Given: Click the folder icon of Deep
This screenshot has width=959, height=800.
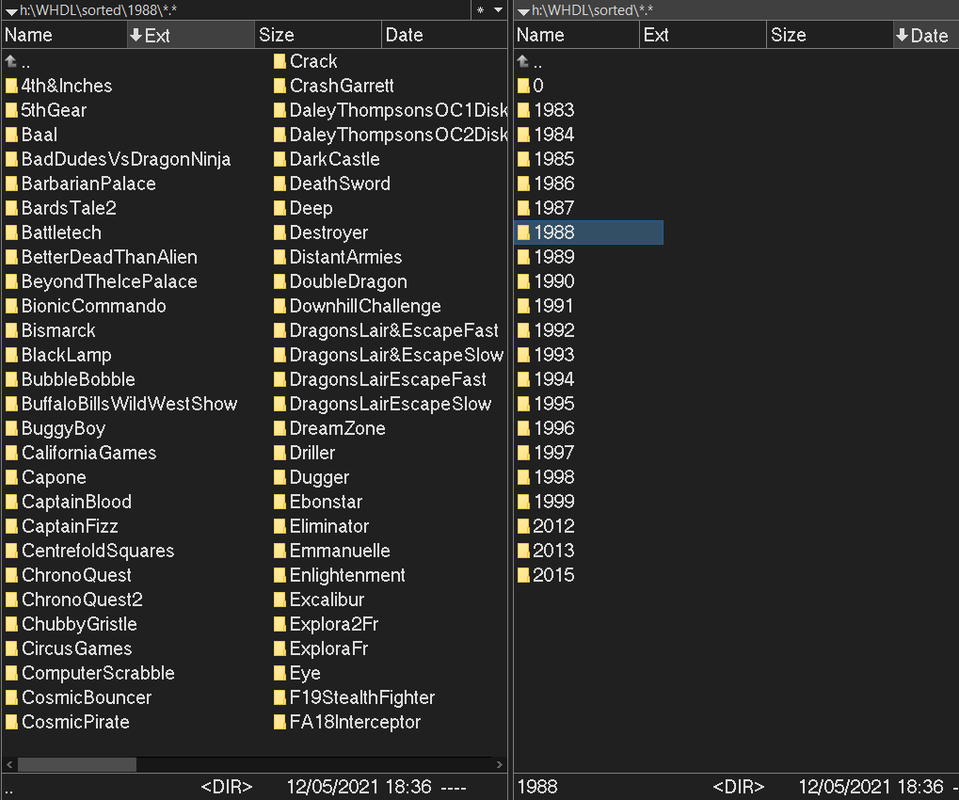Looking at the screenshot, I should (x=280, y=208).
